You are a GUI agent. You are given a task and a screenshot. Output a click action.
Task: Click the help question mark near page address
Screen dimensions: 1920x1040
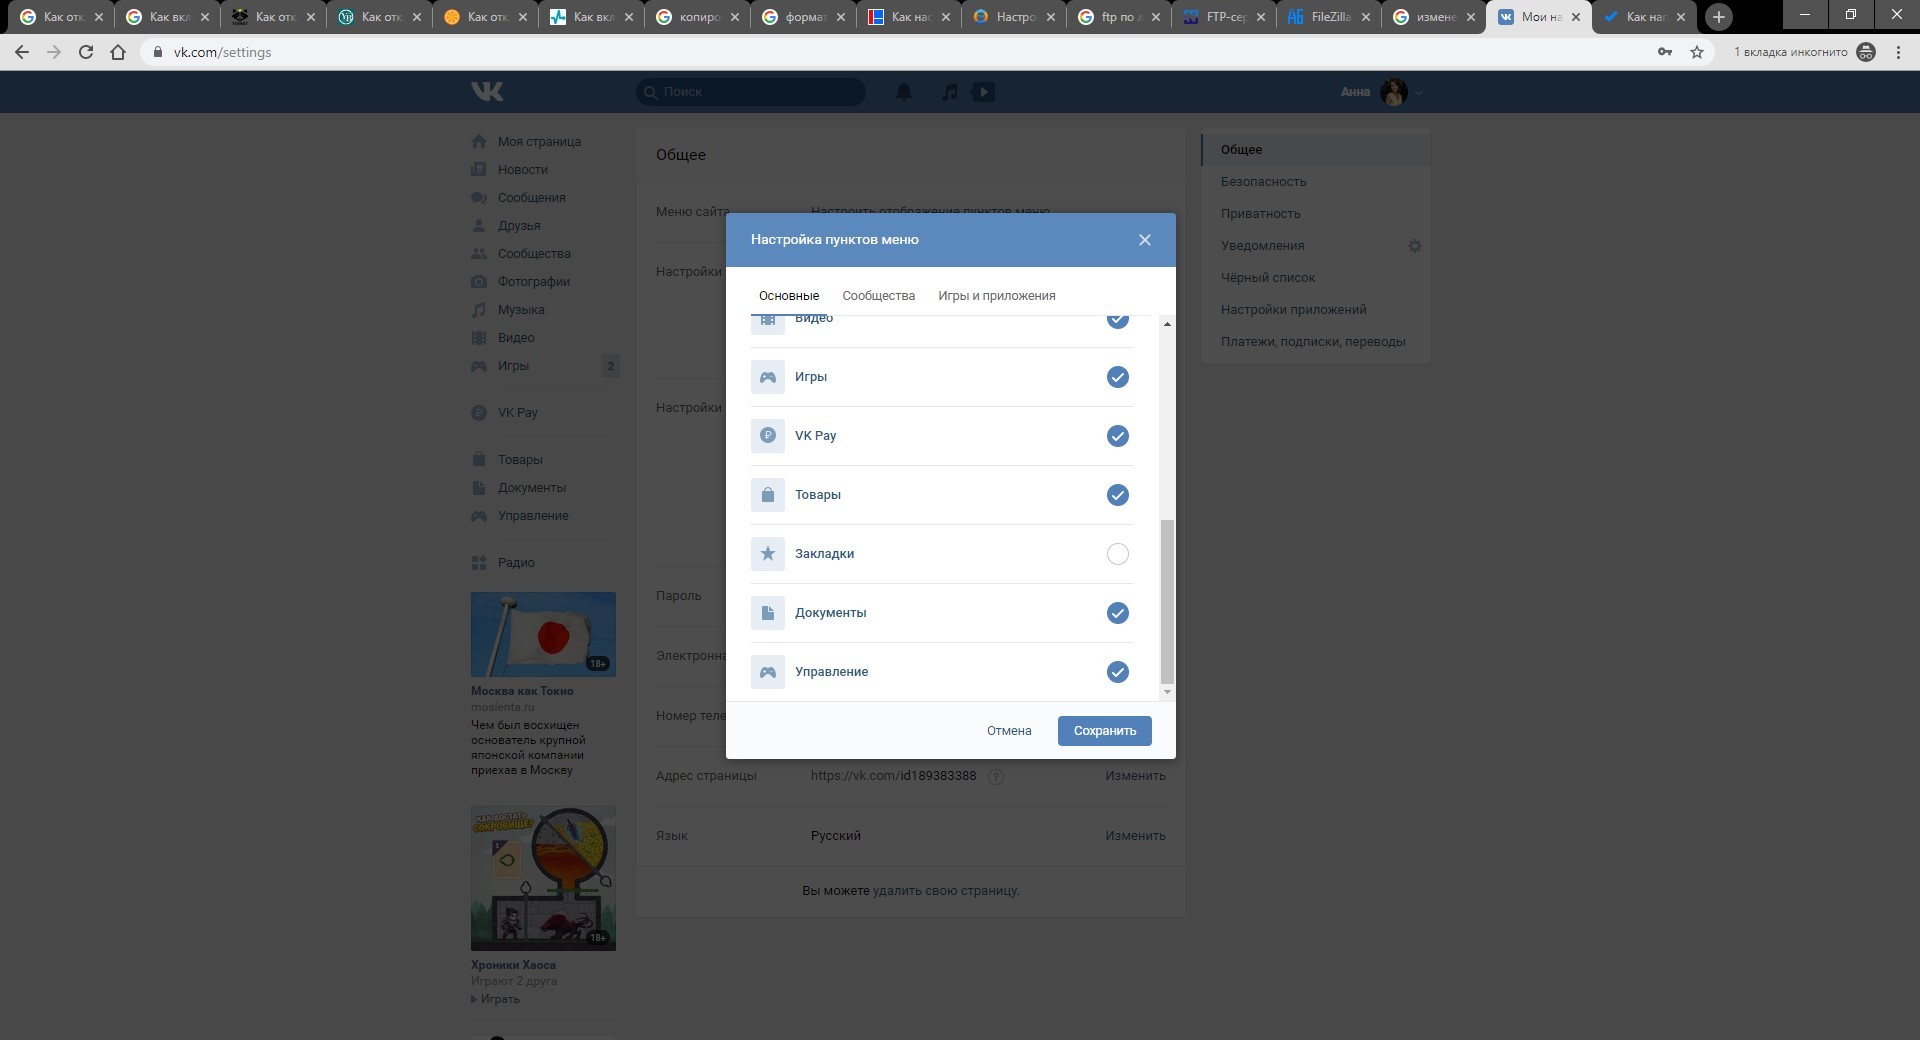pyautogui.click(x=996, y=776)
